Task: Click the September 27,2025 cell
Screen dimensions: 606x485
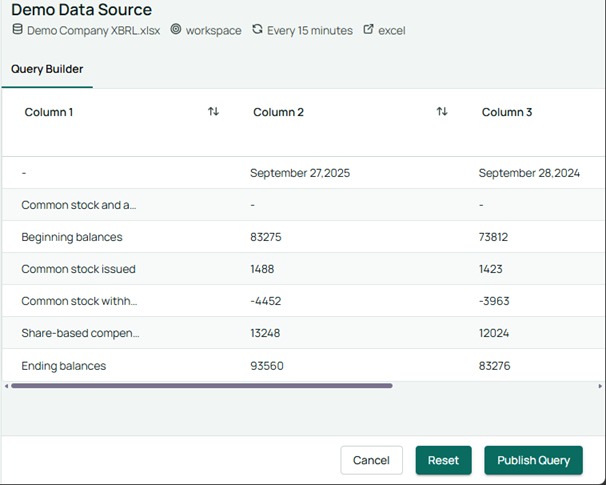Action: (300, 173)
